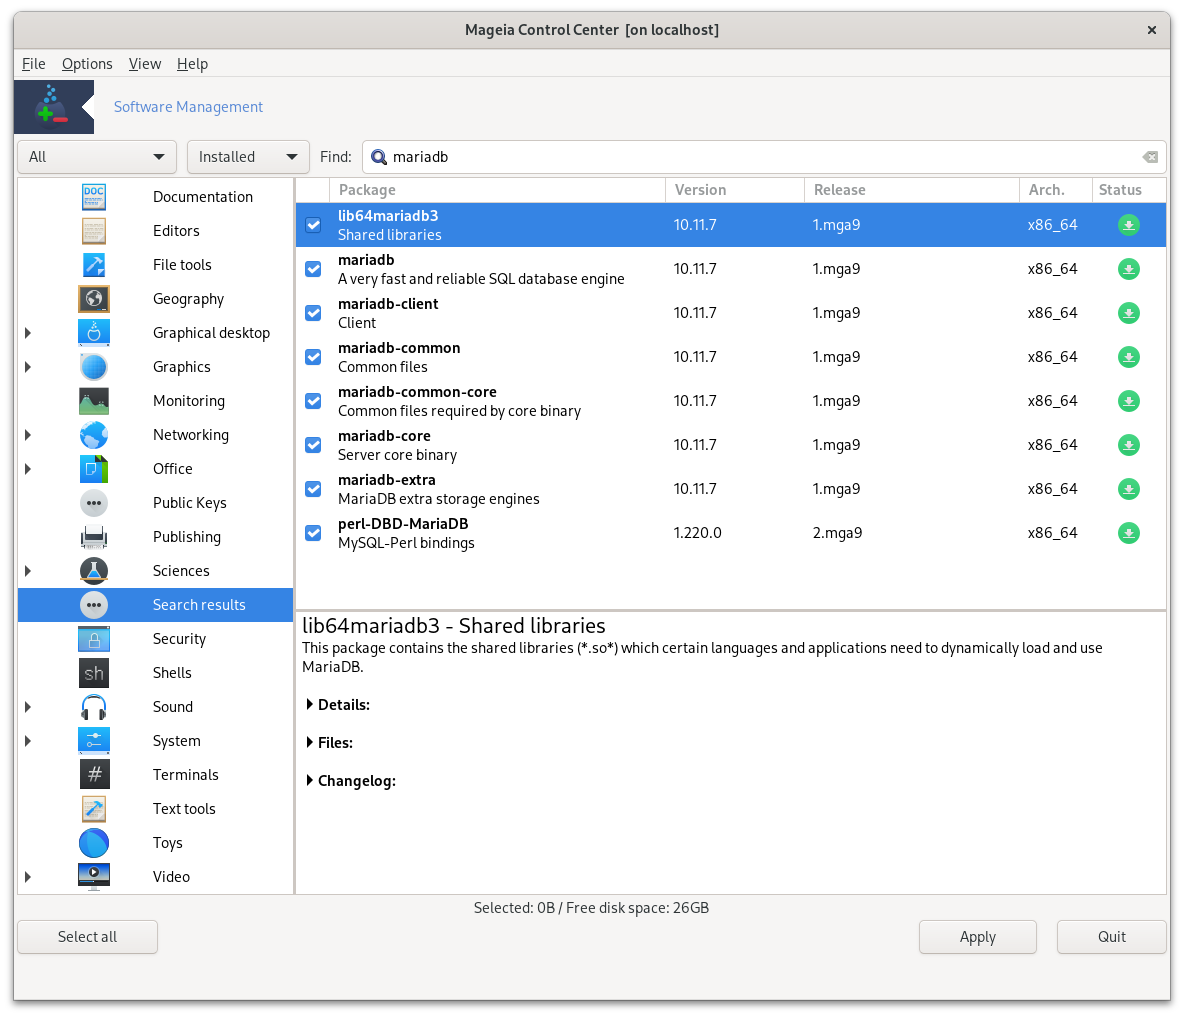Viewport: 1184px width, 1017px height.
Task: Select the Search results category
Action: (x=156, y=605)
